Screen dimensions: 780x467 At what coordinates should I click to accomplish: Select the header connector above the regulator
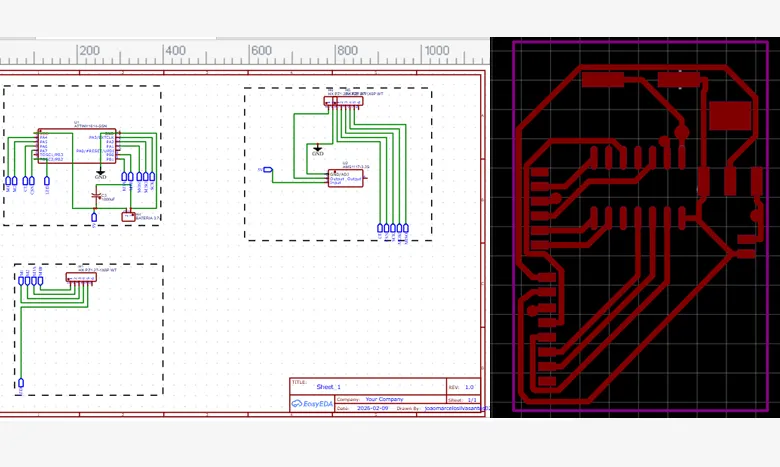click(x=343, y=101)
